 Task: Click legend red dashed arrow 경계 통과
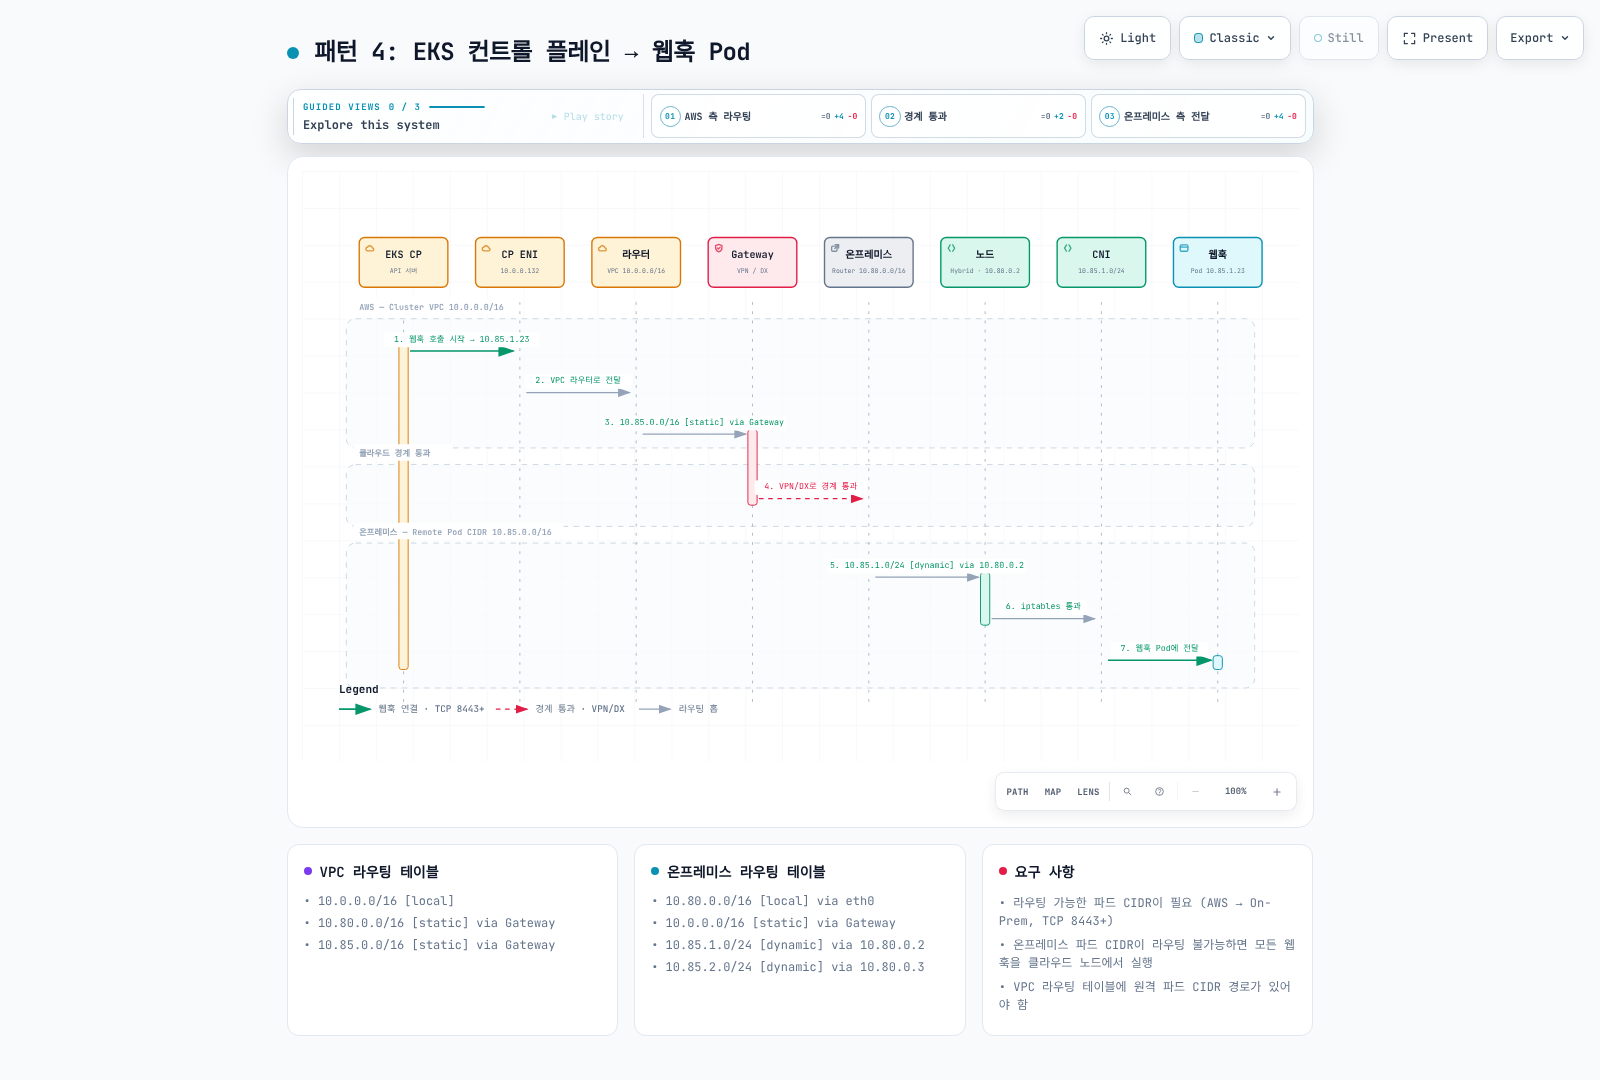click(x=560, y=709)
